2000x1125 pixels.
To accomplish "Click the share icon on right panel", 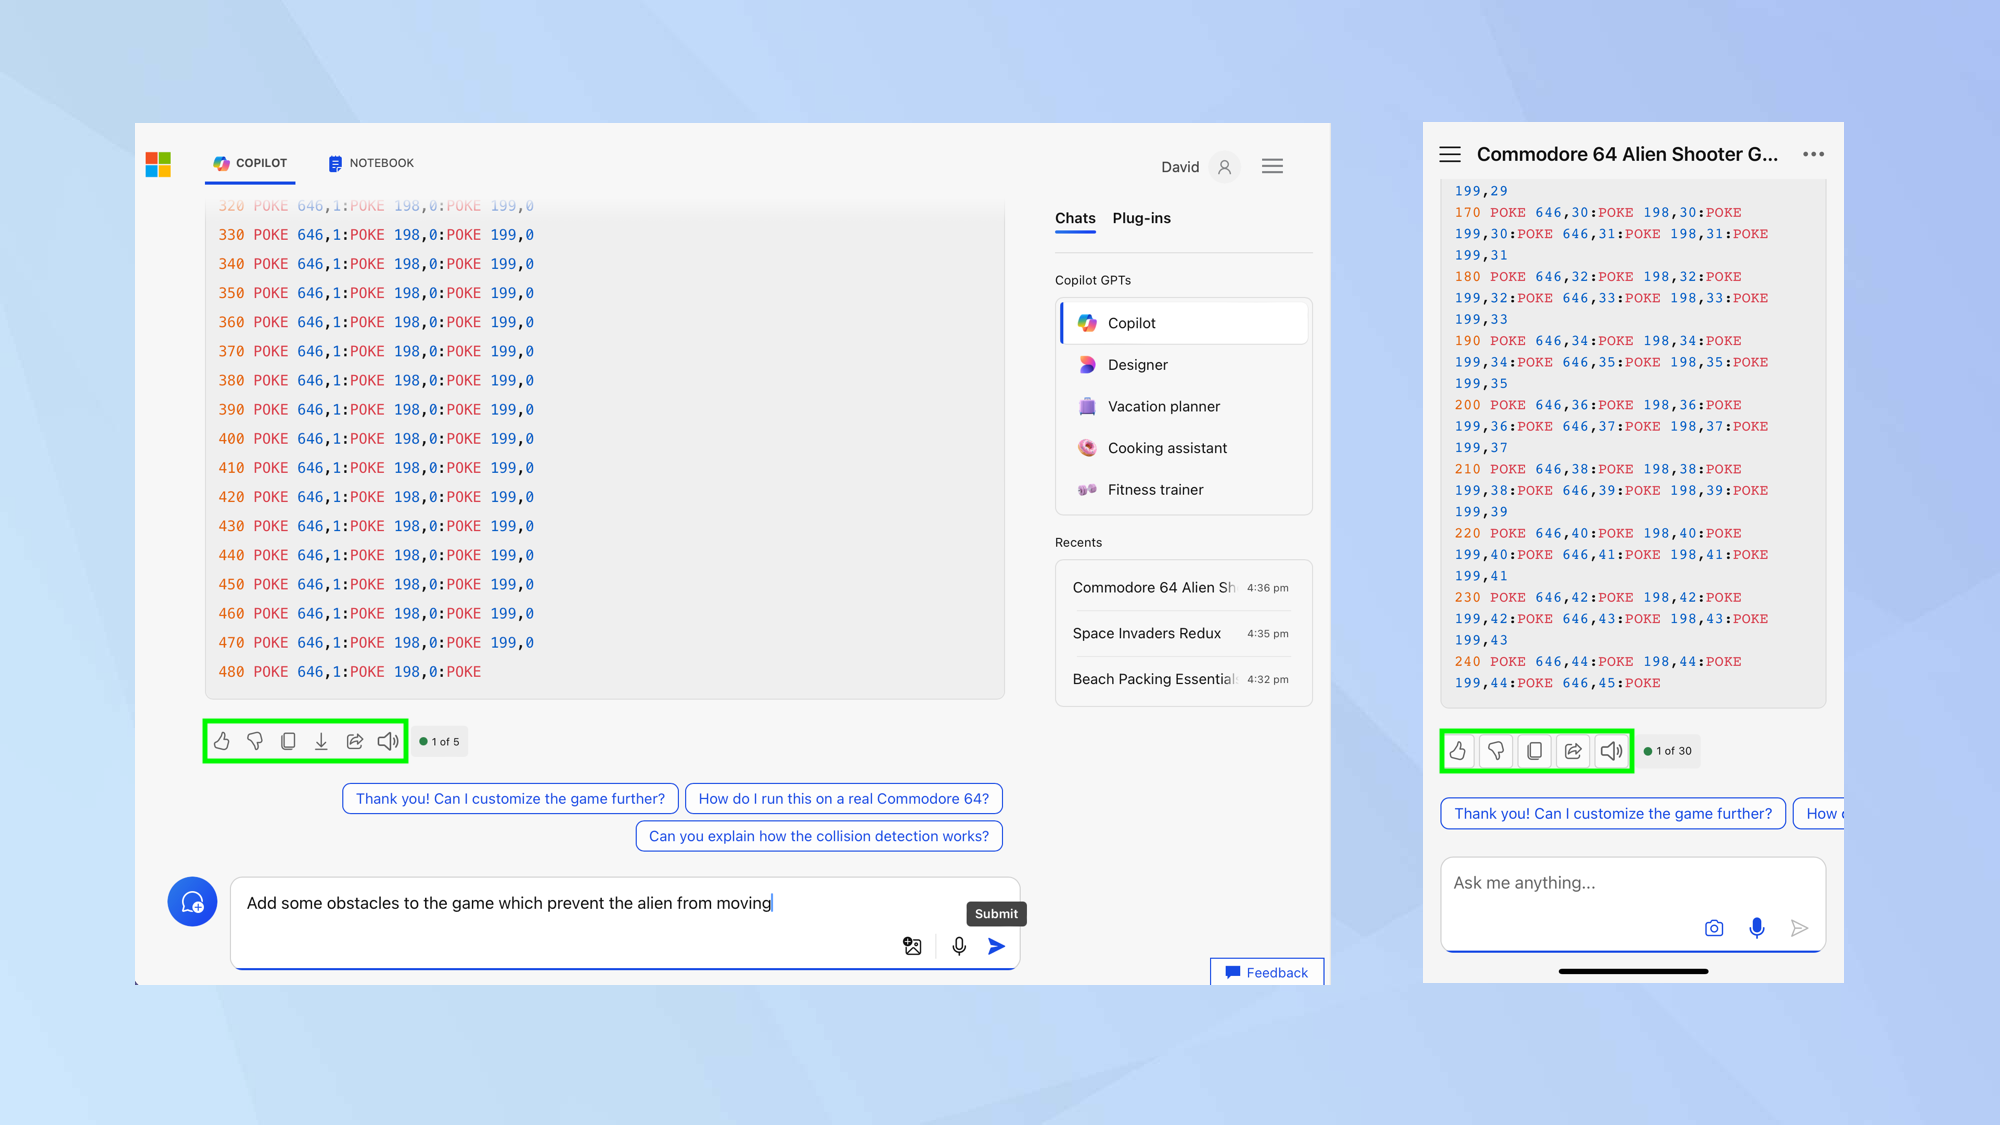I will click(1573, 750).
